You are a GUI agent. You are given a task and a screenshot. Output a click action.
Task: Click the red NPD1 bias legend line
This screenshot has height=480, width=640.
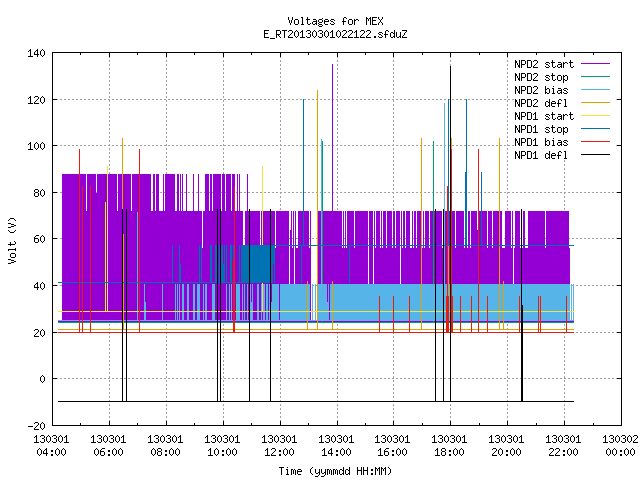point(596,142)
